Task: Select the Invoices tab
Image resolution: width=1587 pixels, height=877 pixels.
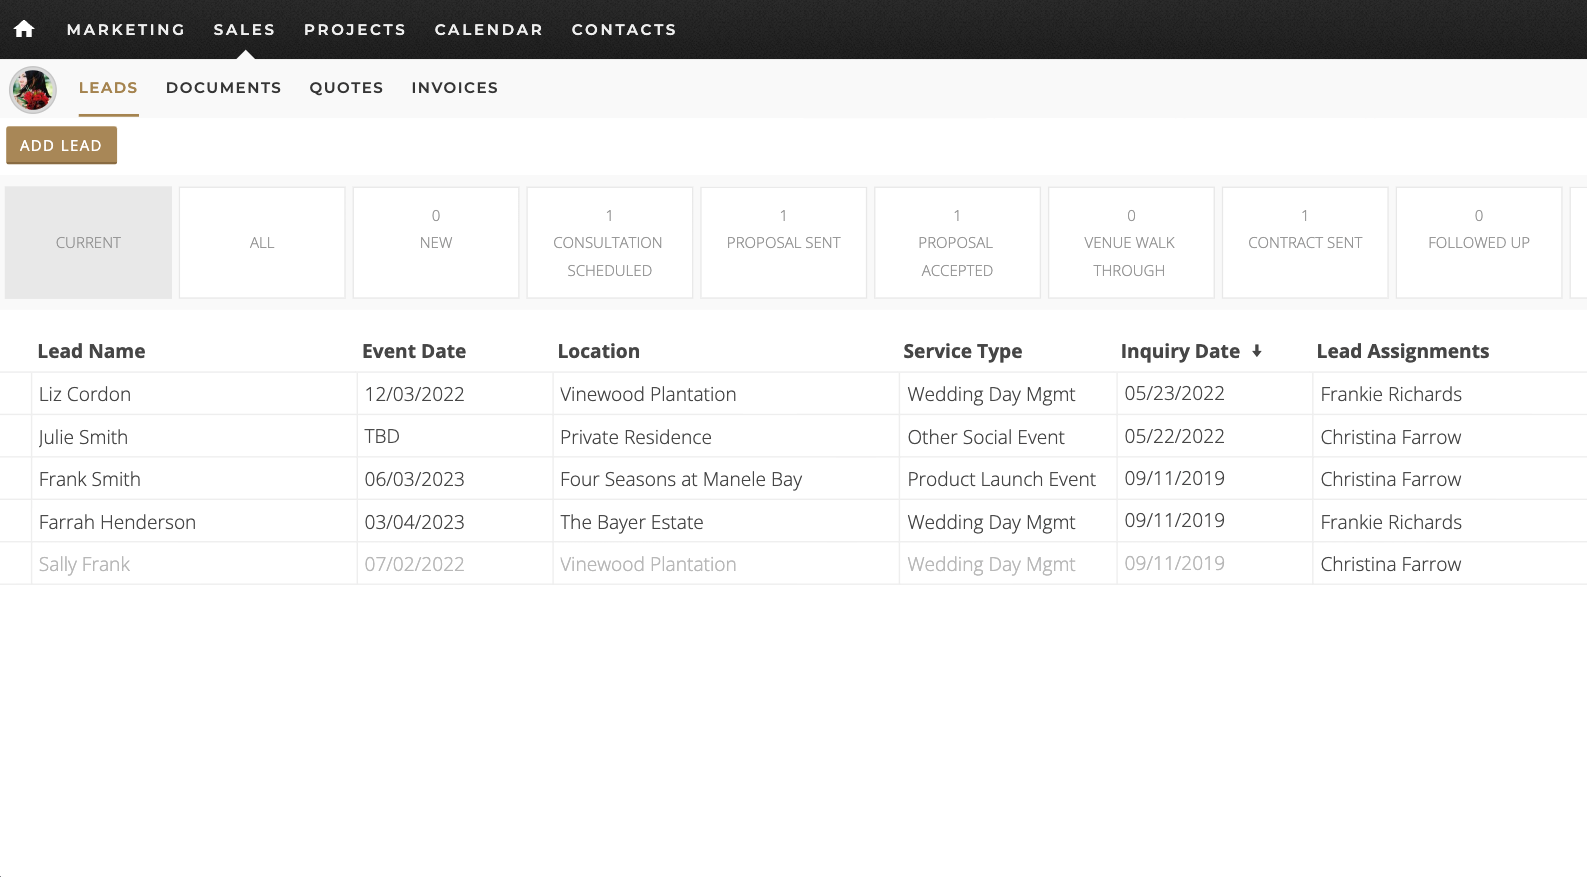Action: (454, 88)
